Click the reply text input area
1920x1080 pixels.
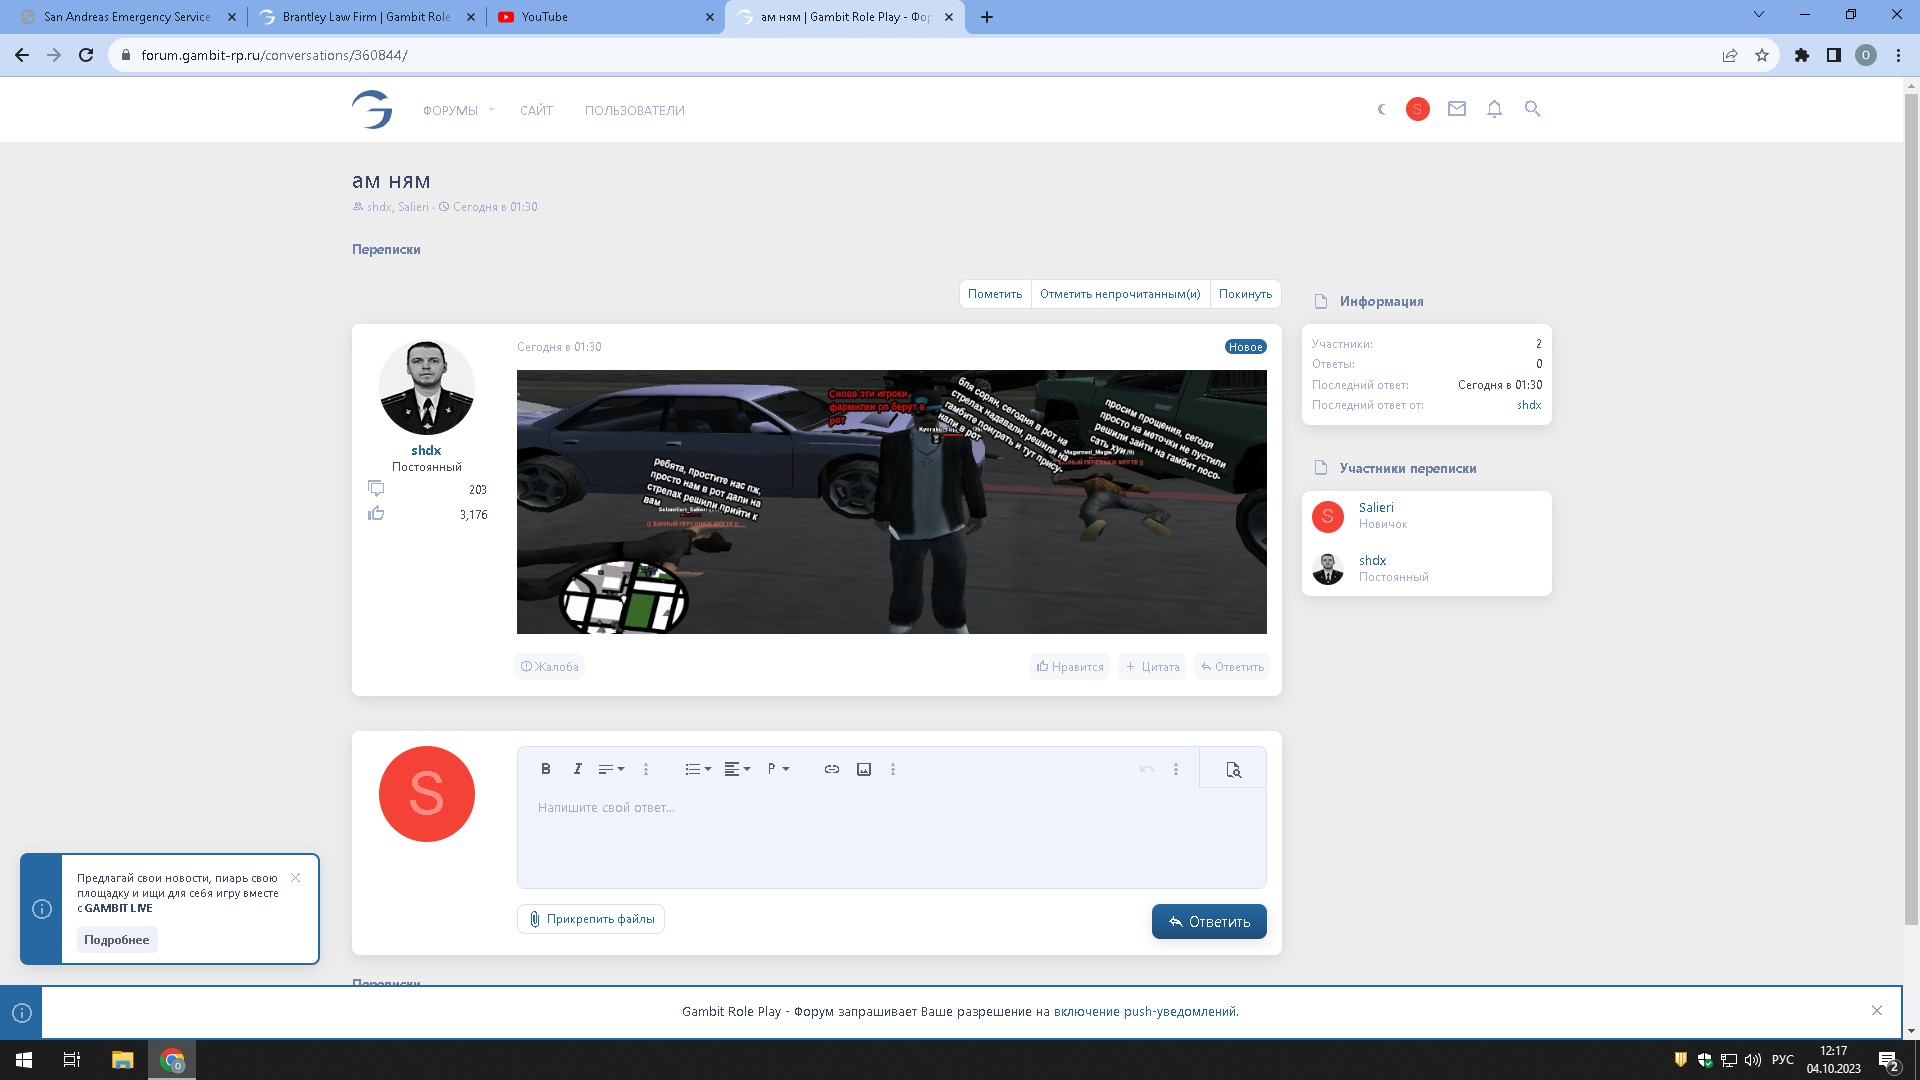tap(890, 836)
